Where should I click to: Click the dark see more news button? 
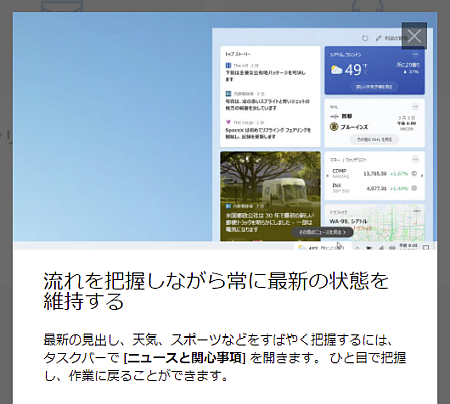pyautogui.click(x=322, y=232)
